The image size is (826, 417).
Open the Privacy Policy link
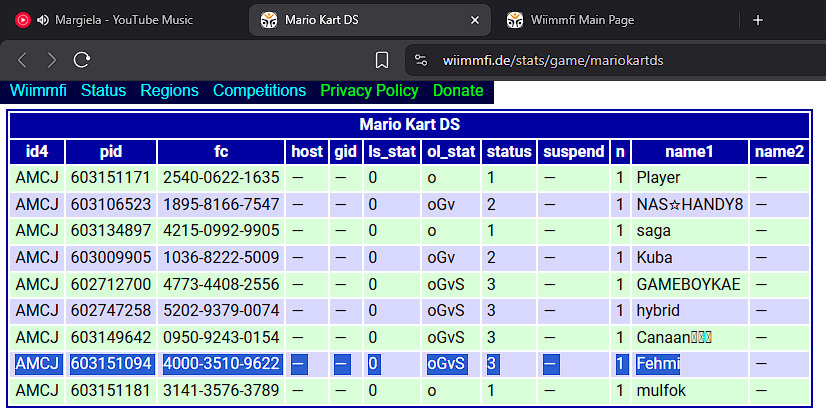click(369, 91)
